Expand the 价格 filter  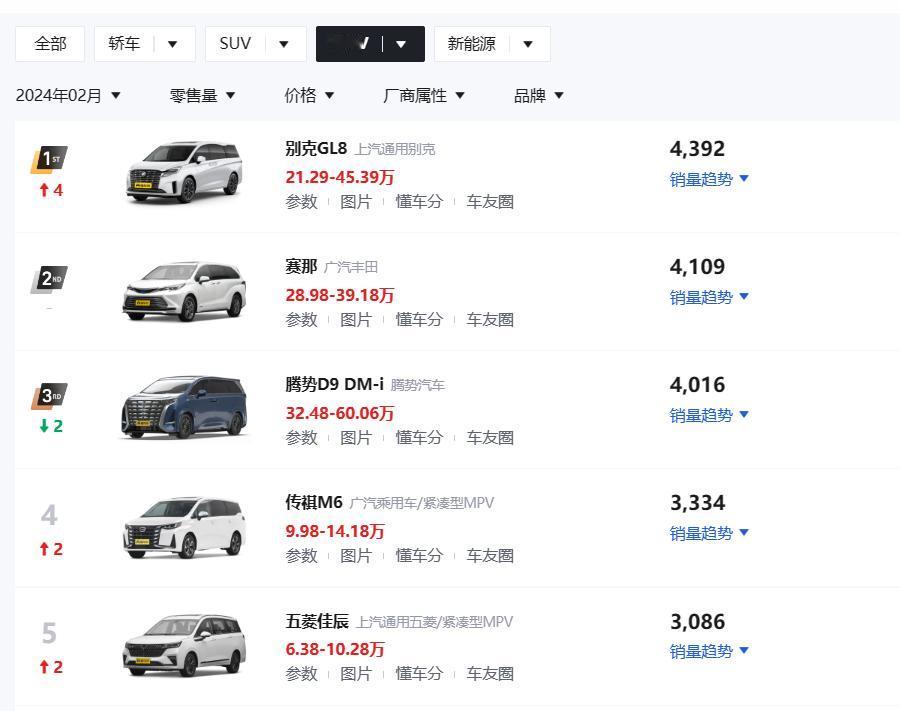pos(309,95)
